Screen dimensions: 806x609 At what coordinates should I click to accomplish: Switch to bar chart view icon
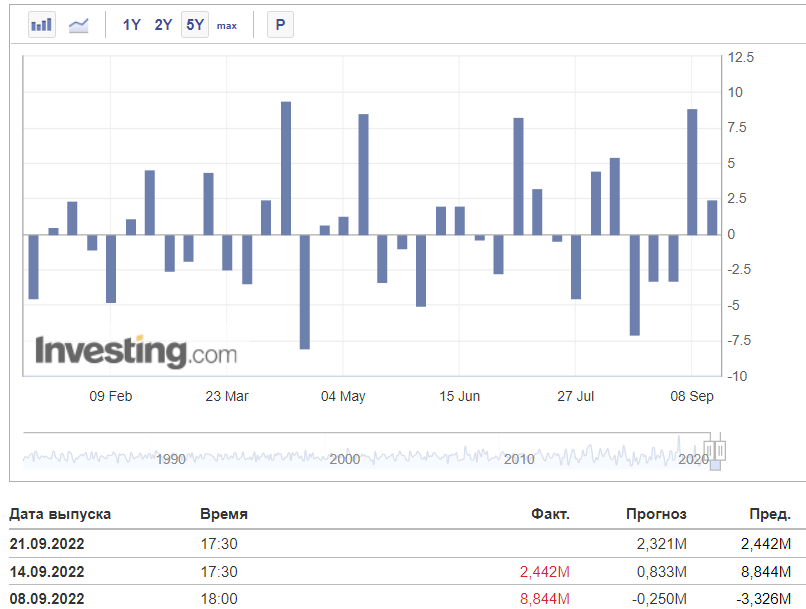coord(42,25)
